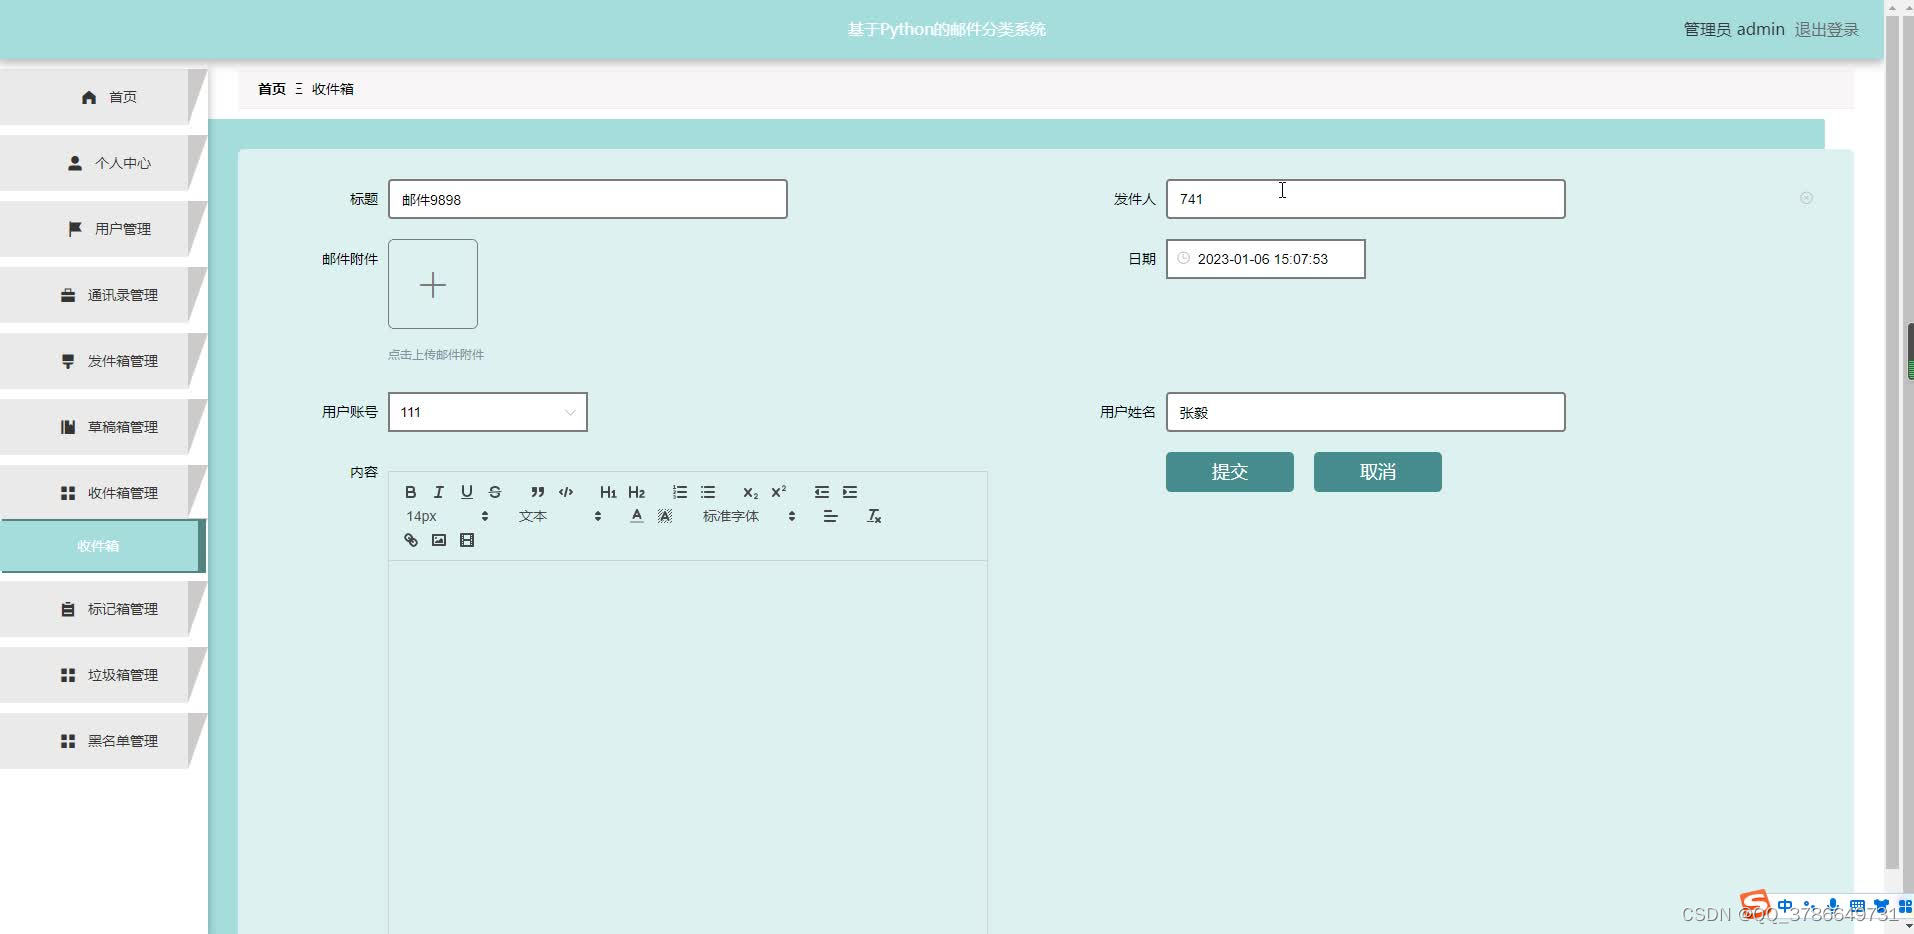This screenshot has width=1914, height=934.
Task: Submit the form with 提交 button
Action: click(x=1230, y=472)
